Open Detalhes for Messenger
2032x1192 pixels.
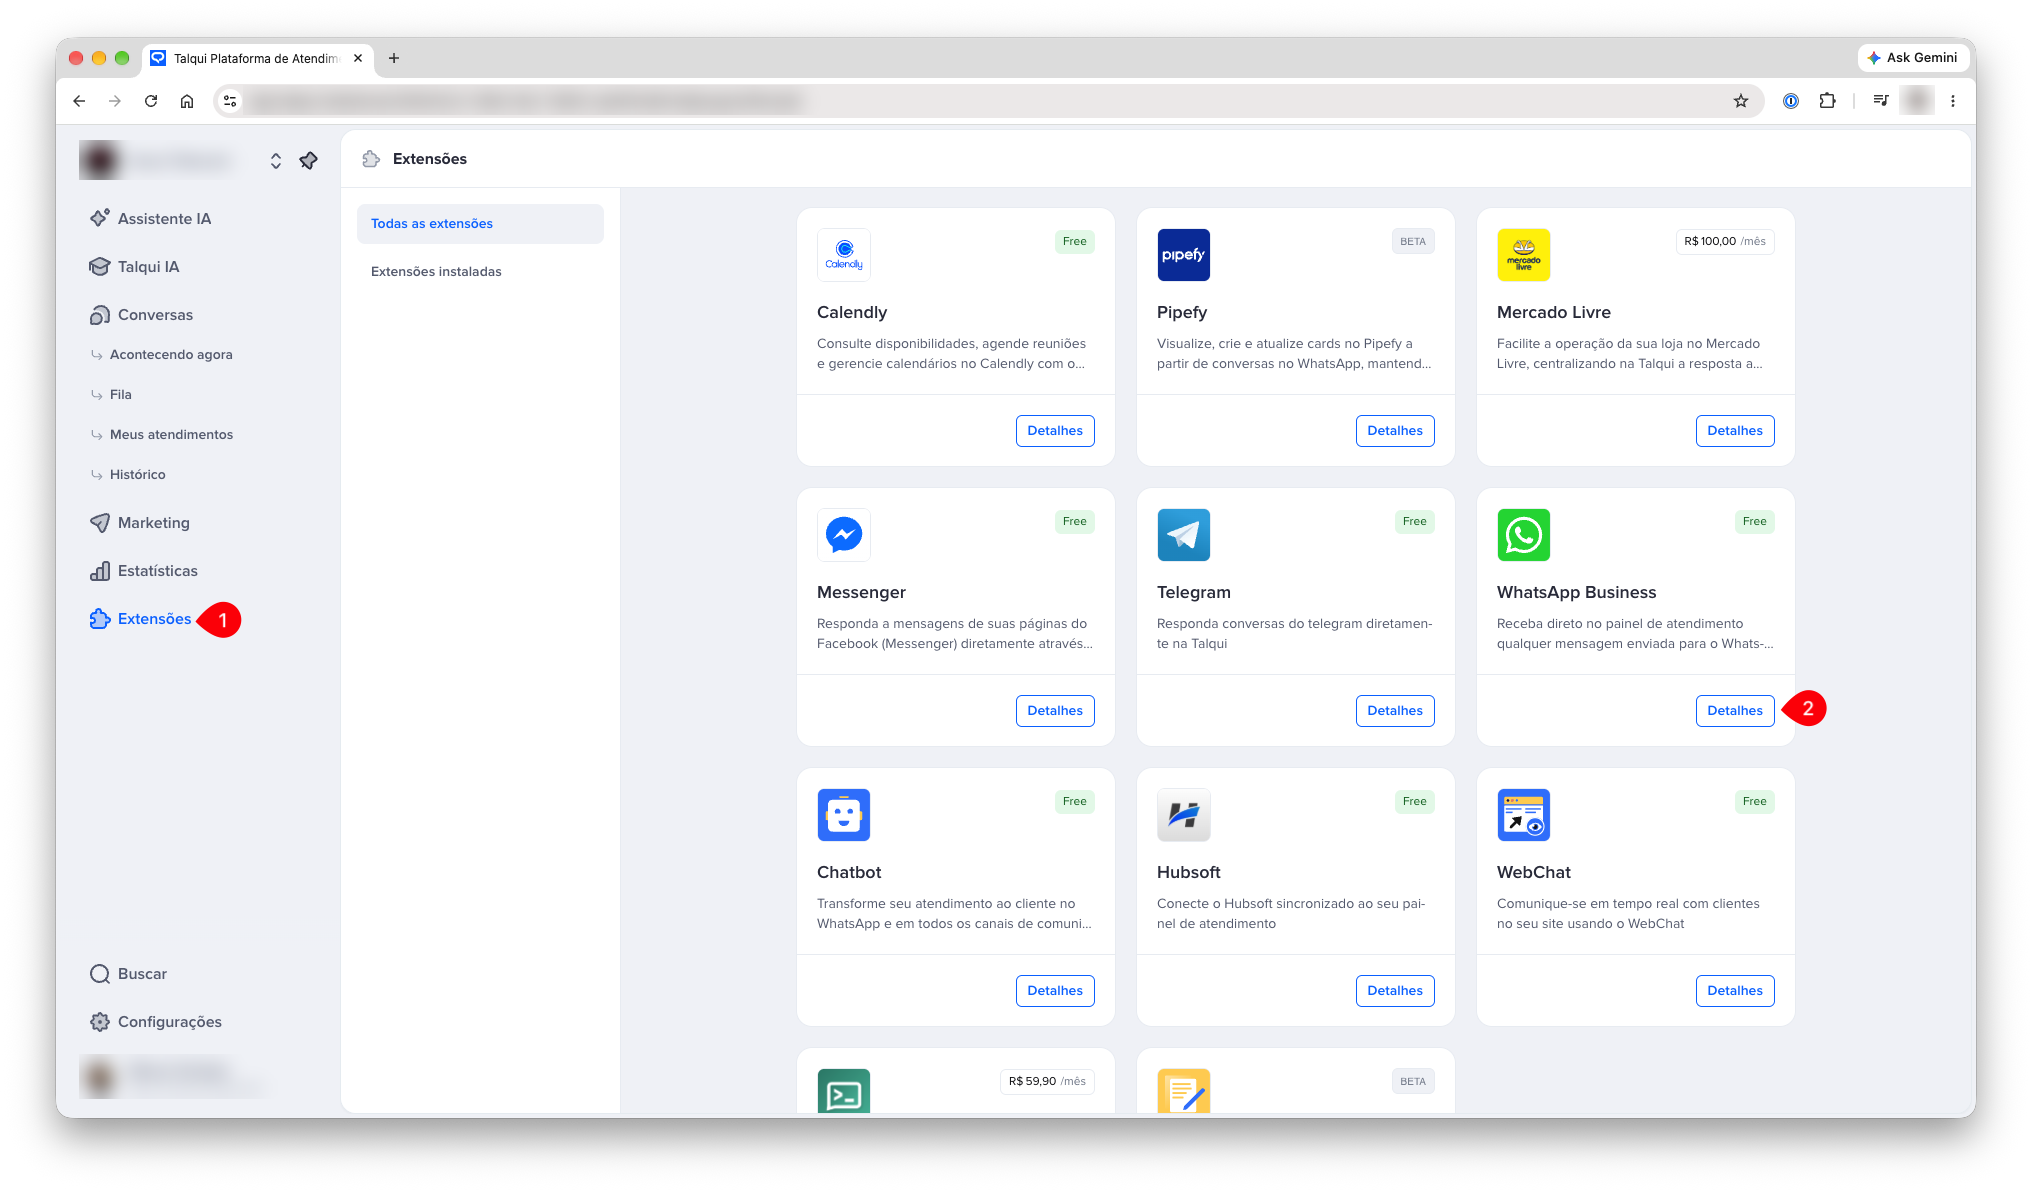[x=1055, y=710]
